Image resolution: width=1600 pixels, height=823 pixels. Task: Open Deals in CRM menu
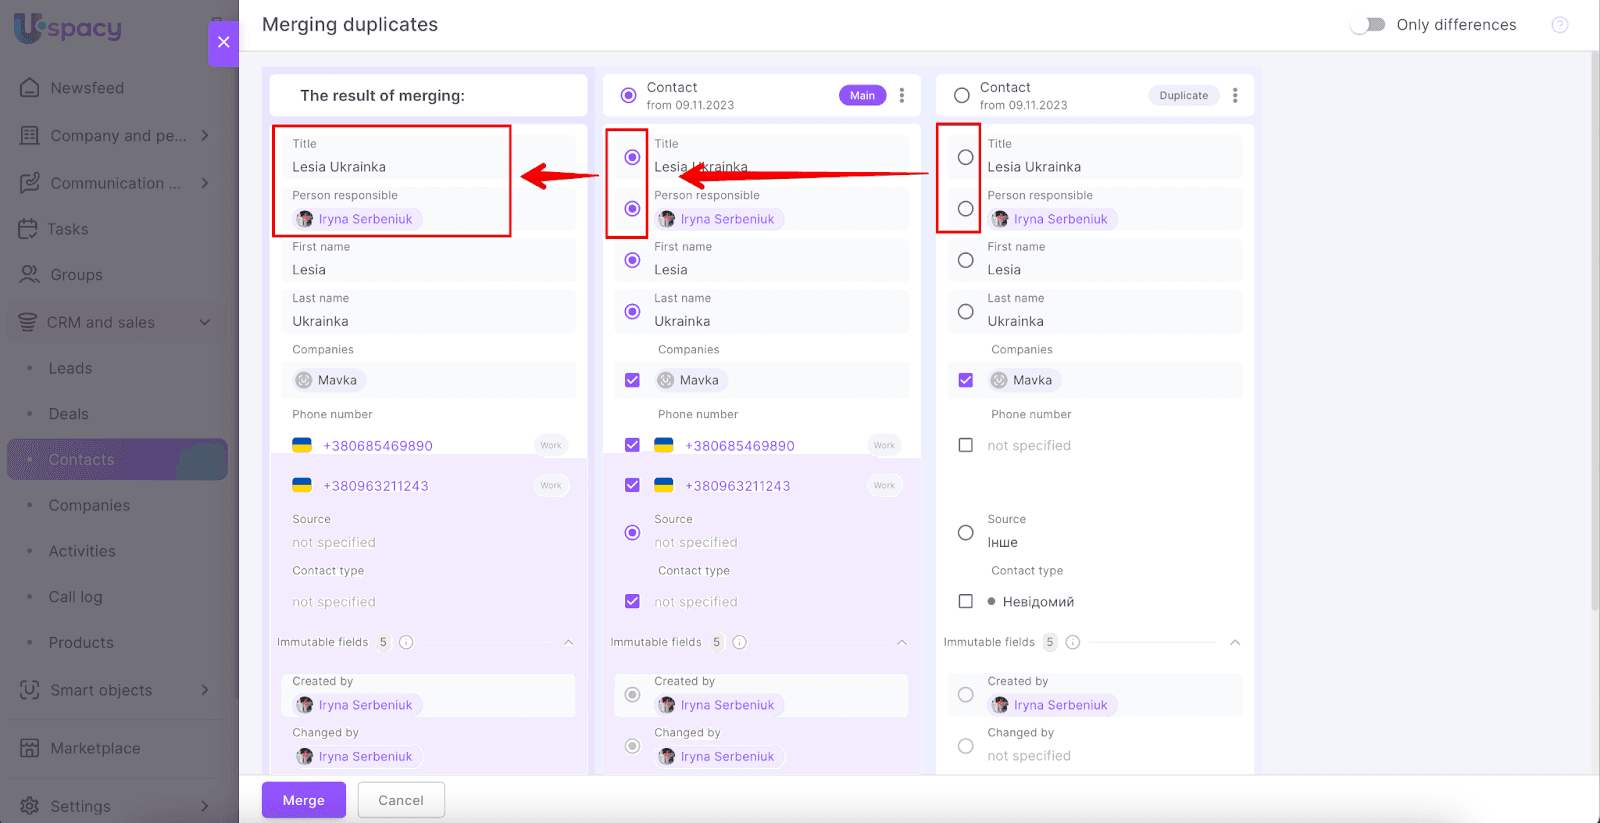point(68,414)
